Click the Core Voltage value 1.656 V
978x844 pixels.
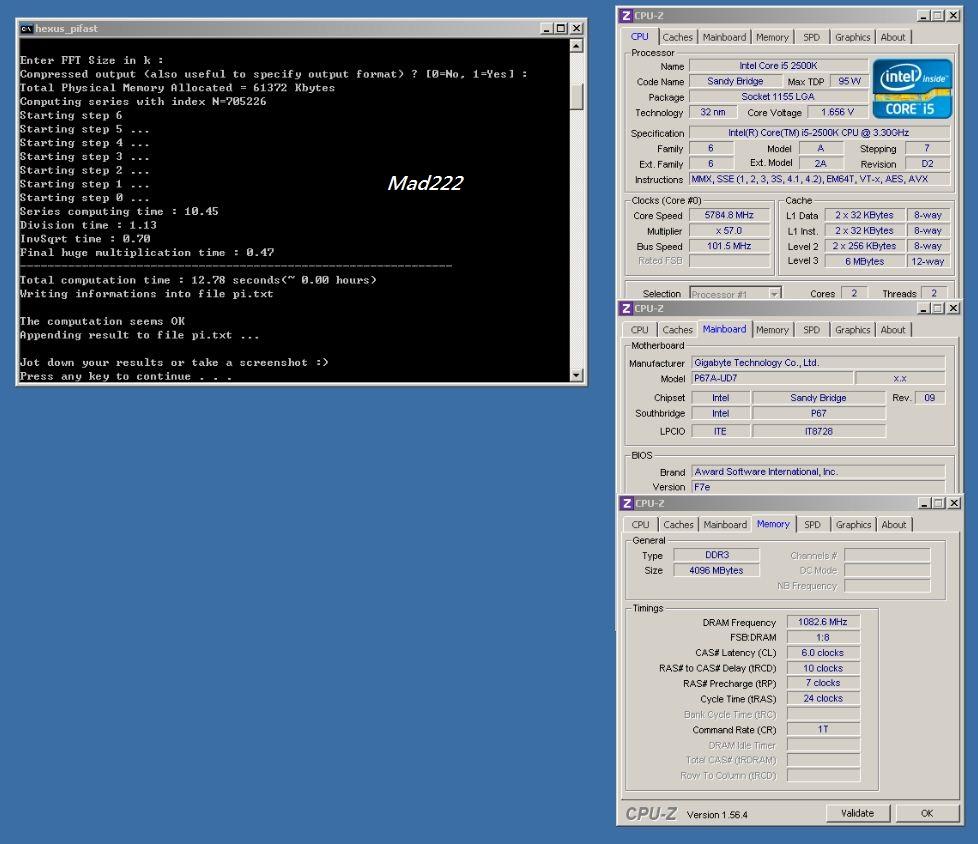837,112
